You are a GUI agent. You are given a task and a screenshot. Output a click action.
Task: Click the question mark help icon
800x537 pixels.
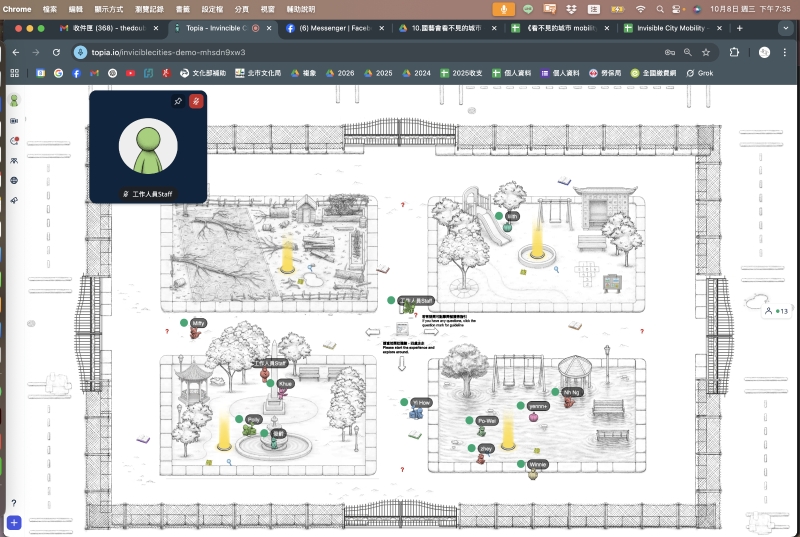[14, 503]
